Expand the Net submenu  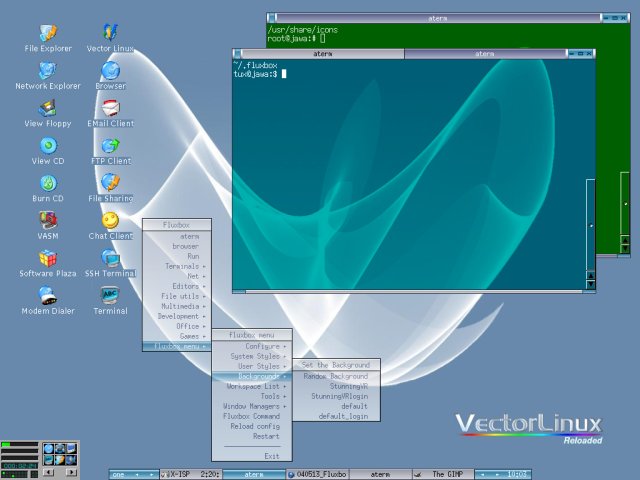tap(177, 276)
